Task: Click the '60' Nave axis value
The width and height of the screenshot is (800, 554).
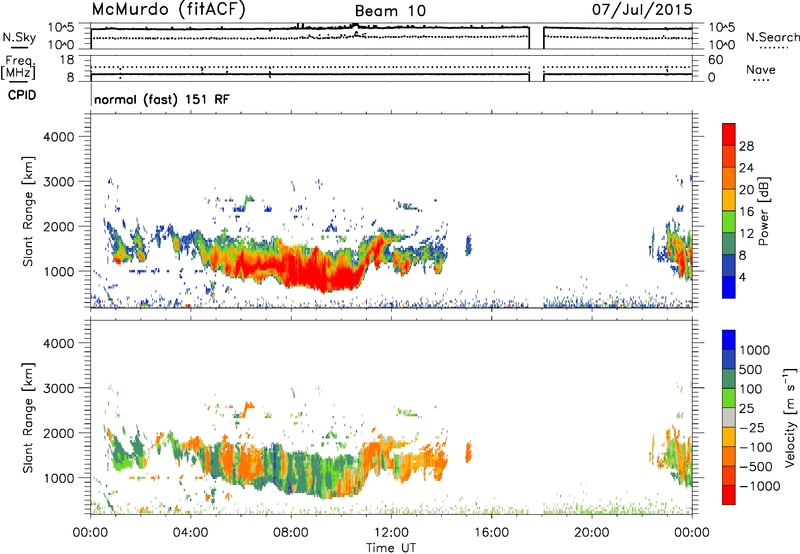Action: (x=715, y=60)
